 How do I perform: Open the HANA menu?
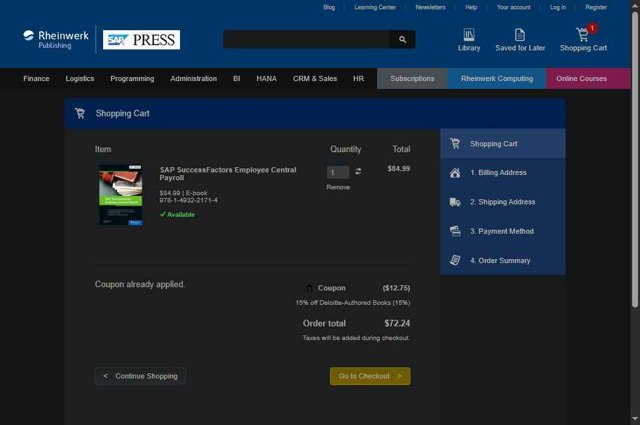coord(267,78)
